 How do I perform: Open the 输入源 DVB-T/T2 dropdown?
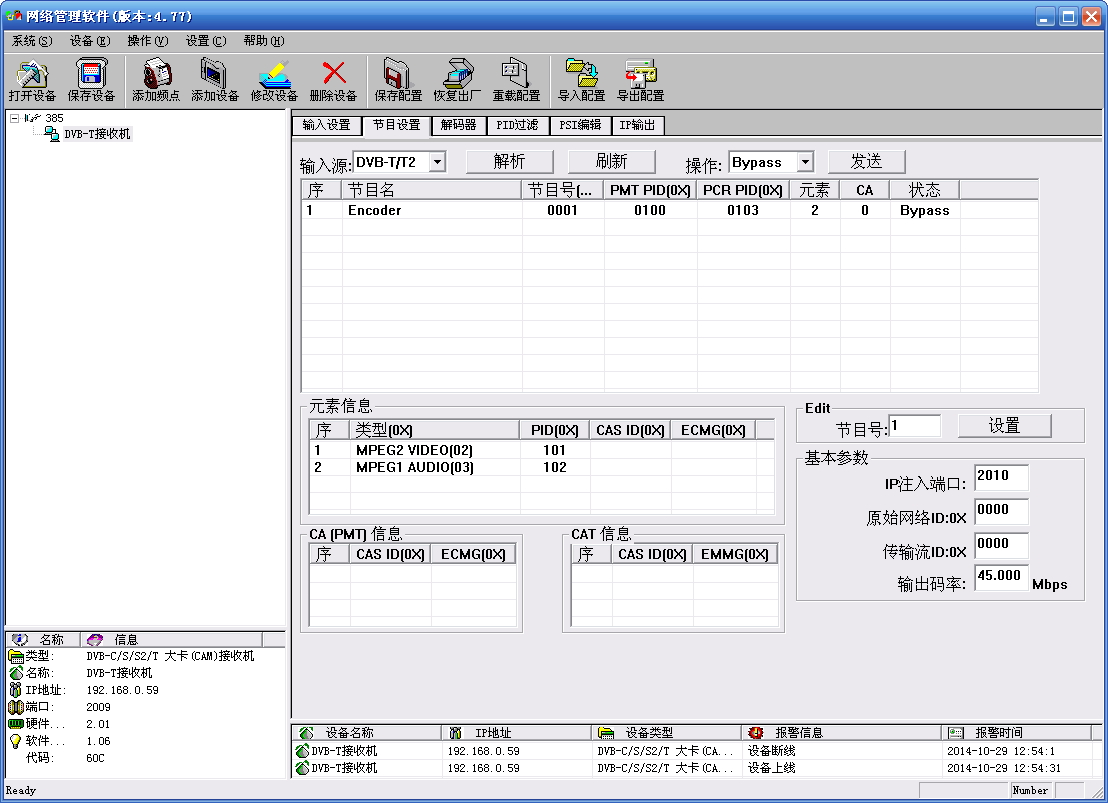(x=437, y=162)
